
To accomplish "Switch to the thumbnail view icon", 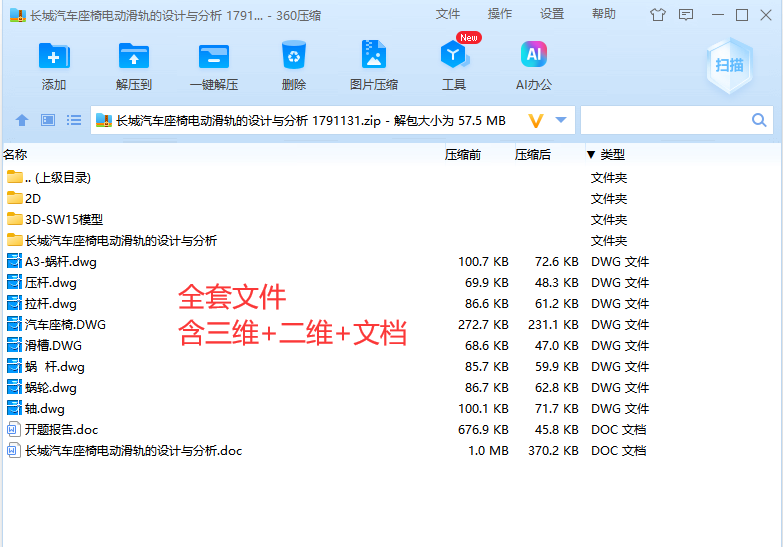I will [x=48, y=120].
